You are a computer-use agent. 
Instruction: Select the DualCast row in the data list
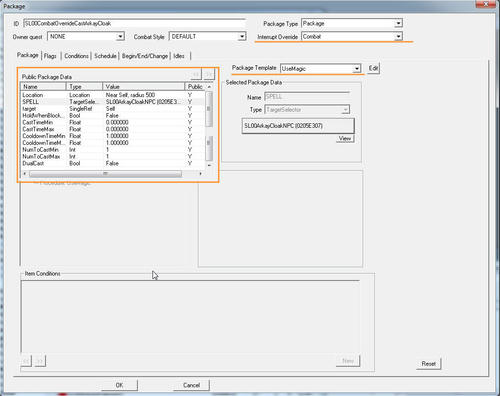pos(113,163)
